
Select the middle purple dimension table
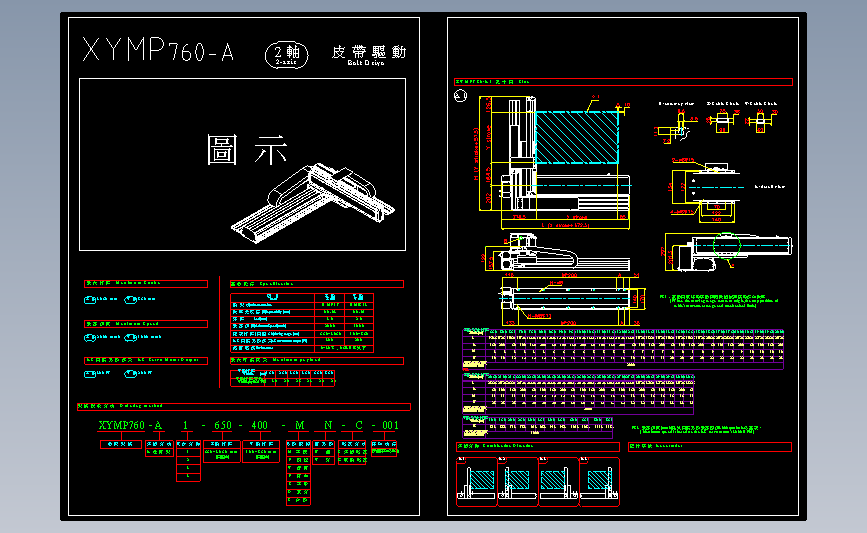578,394
